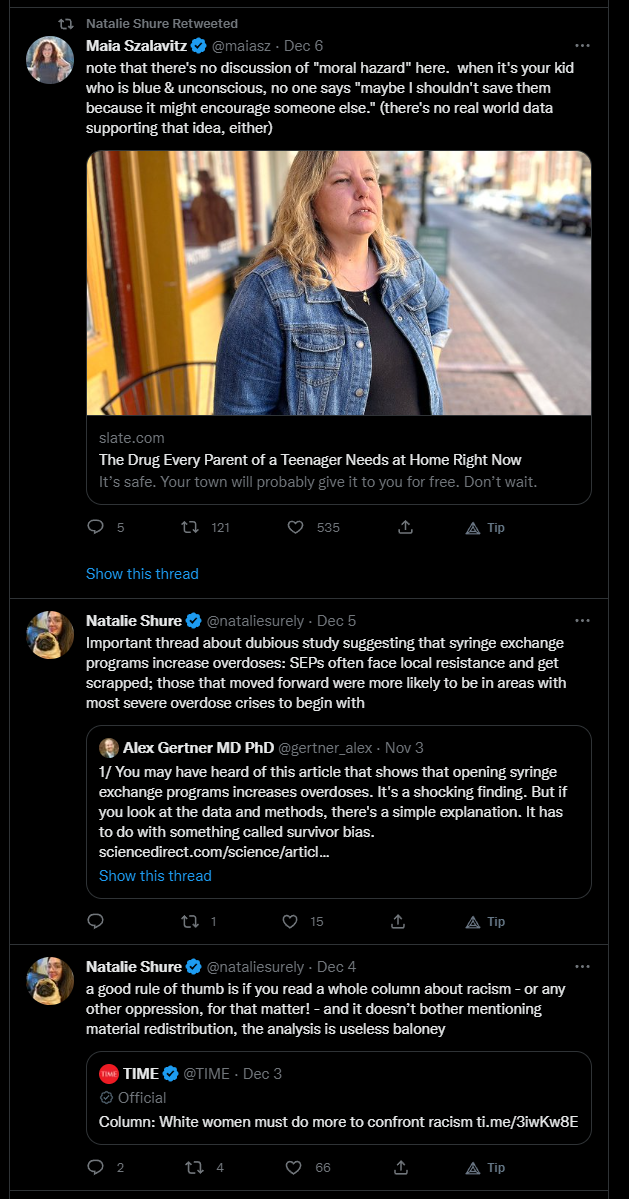Like the syringe exchange thread tweet
629x1199 pixels.
[x=290, y=921]
